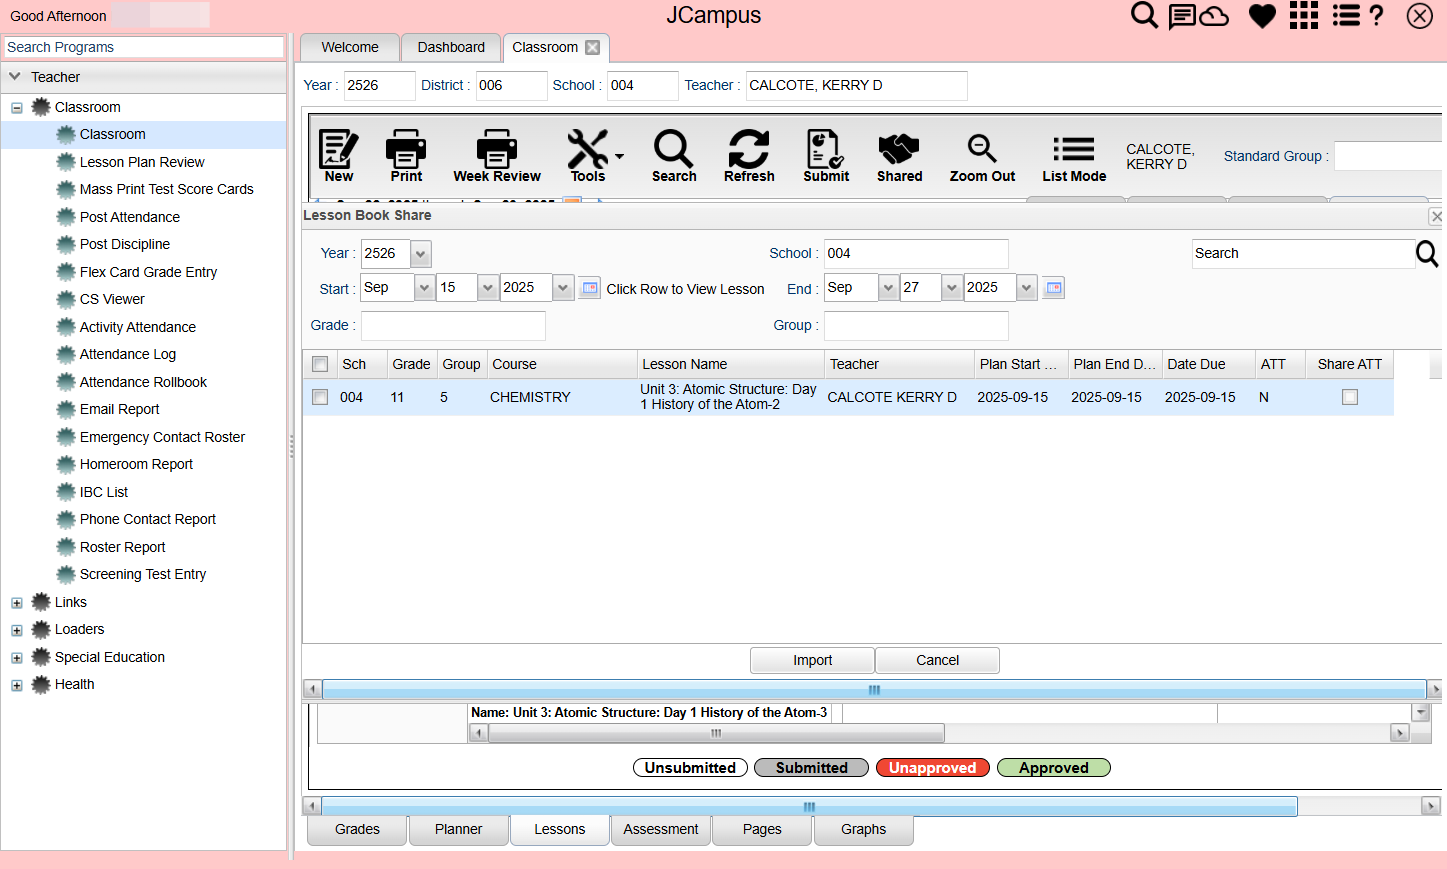Print using the Print toolbar icon

tap(406, 156)
